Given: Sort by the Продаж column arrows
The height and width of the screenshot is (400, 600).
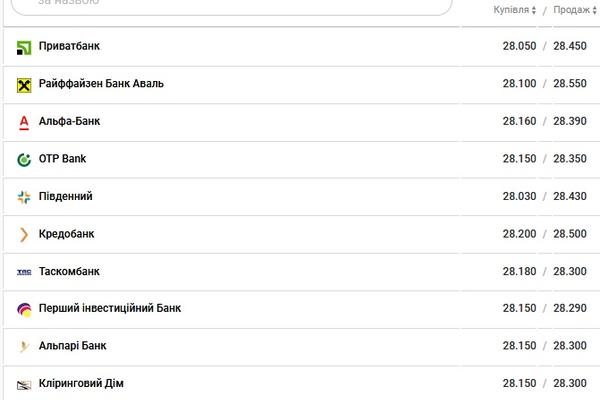Looking at the screenshot, I should (594, 10).
